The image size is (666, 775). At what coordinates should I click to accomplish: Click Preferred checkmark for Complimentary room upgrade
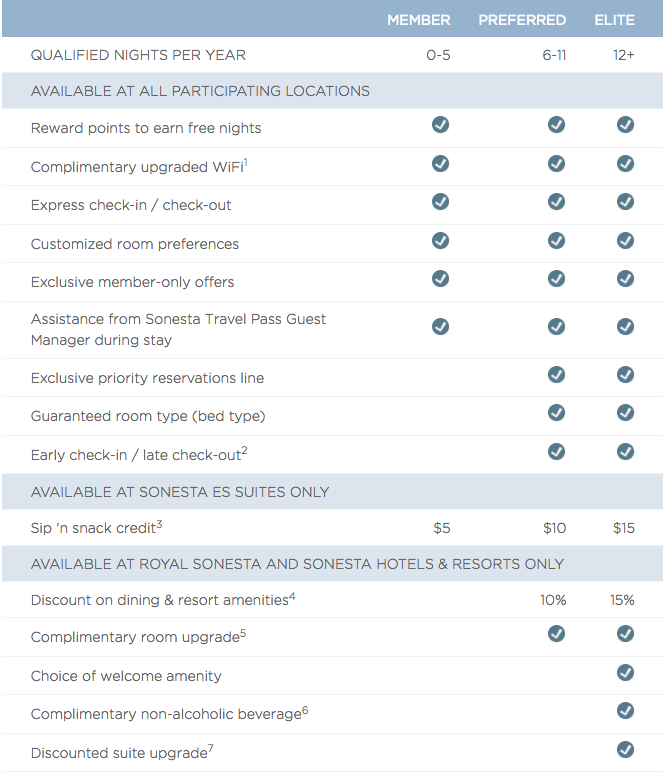pos(556,634)
